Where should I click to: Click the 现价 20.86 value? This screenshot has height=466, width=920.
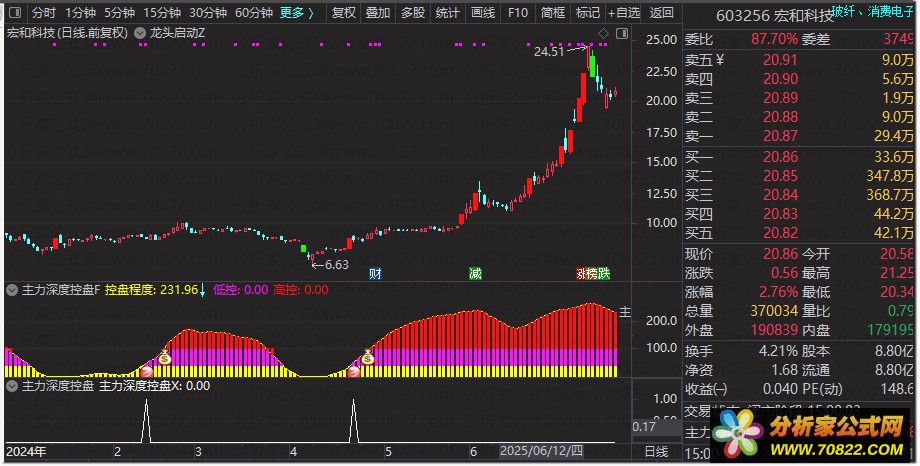click(780, 254)
